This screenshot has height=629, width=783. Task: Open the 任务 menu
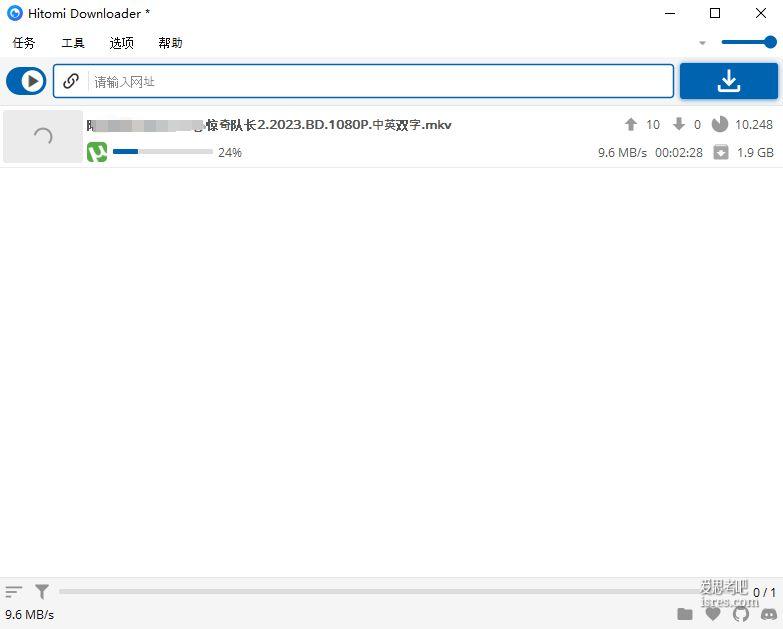click(23, 43)
